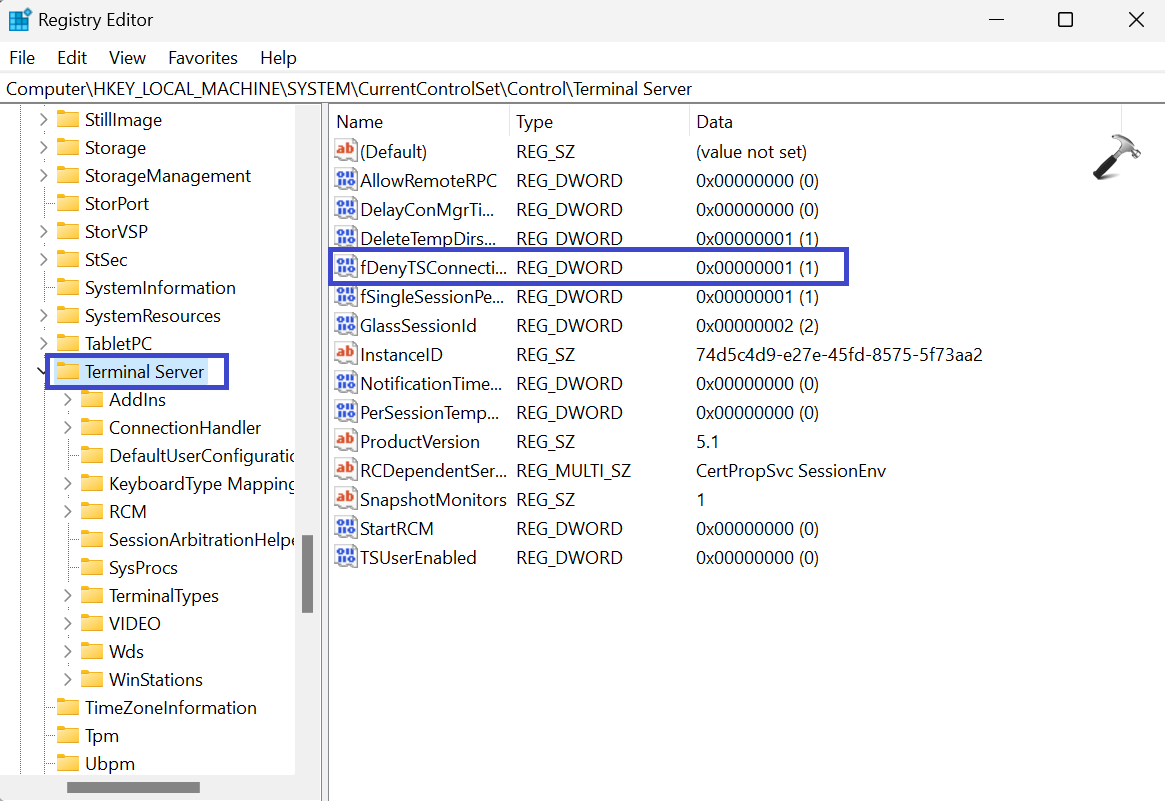Expand the StorageManagement key
1165x801 pixels.
tap(43, 176)
